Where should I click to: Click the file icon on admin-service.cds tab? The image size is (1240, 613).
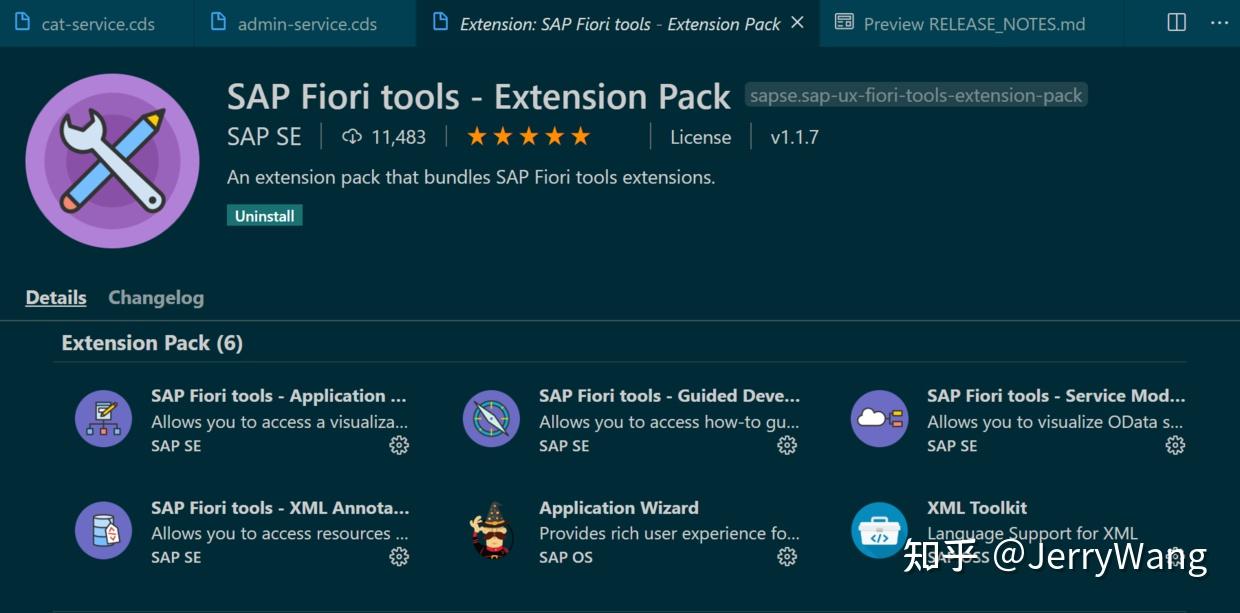tap(218, 22)
